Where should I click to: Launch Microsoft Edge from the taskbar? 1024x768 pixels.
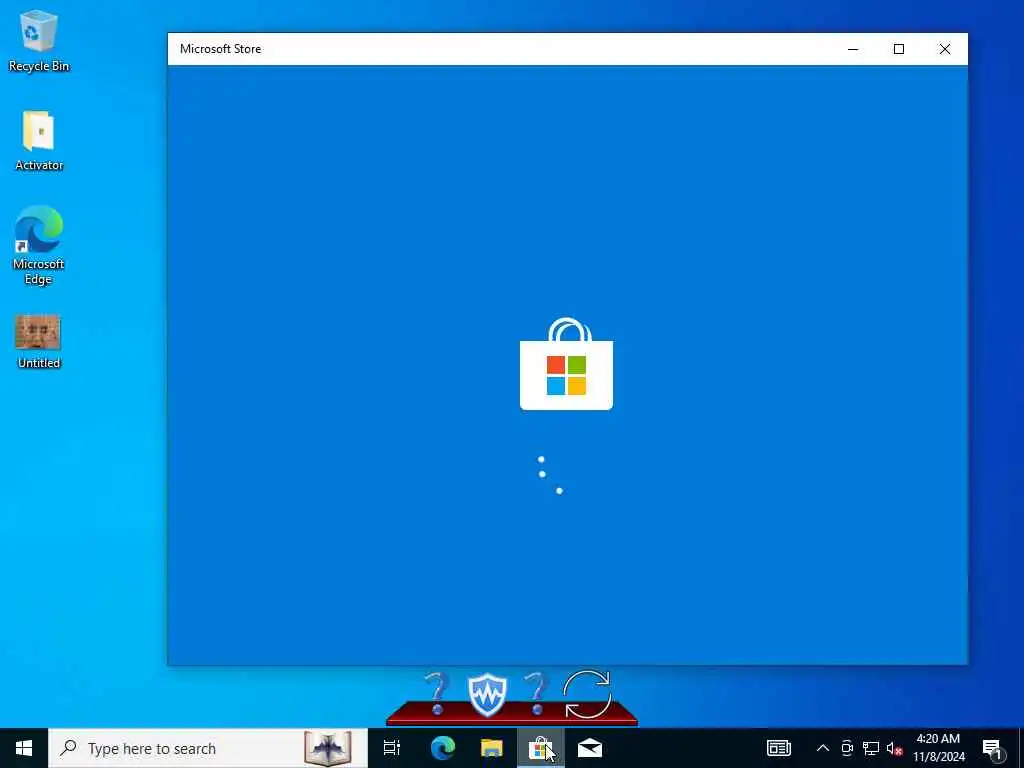(x=443, y=748)
